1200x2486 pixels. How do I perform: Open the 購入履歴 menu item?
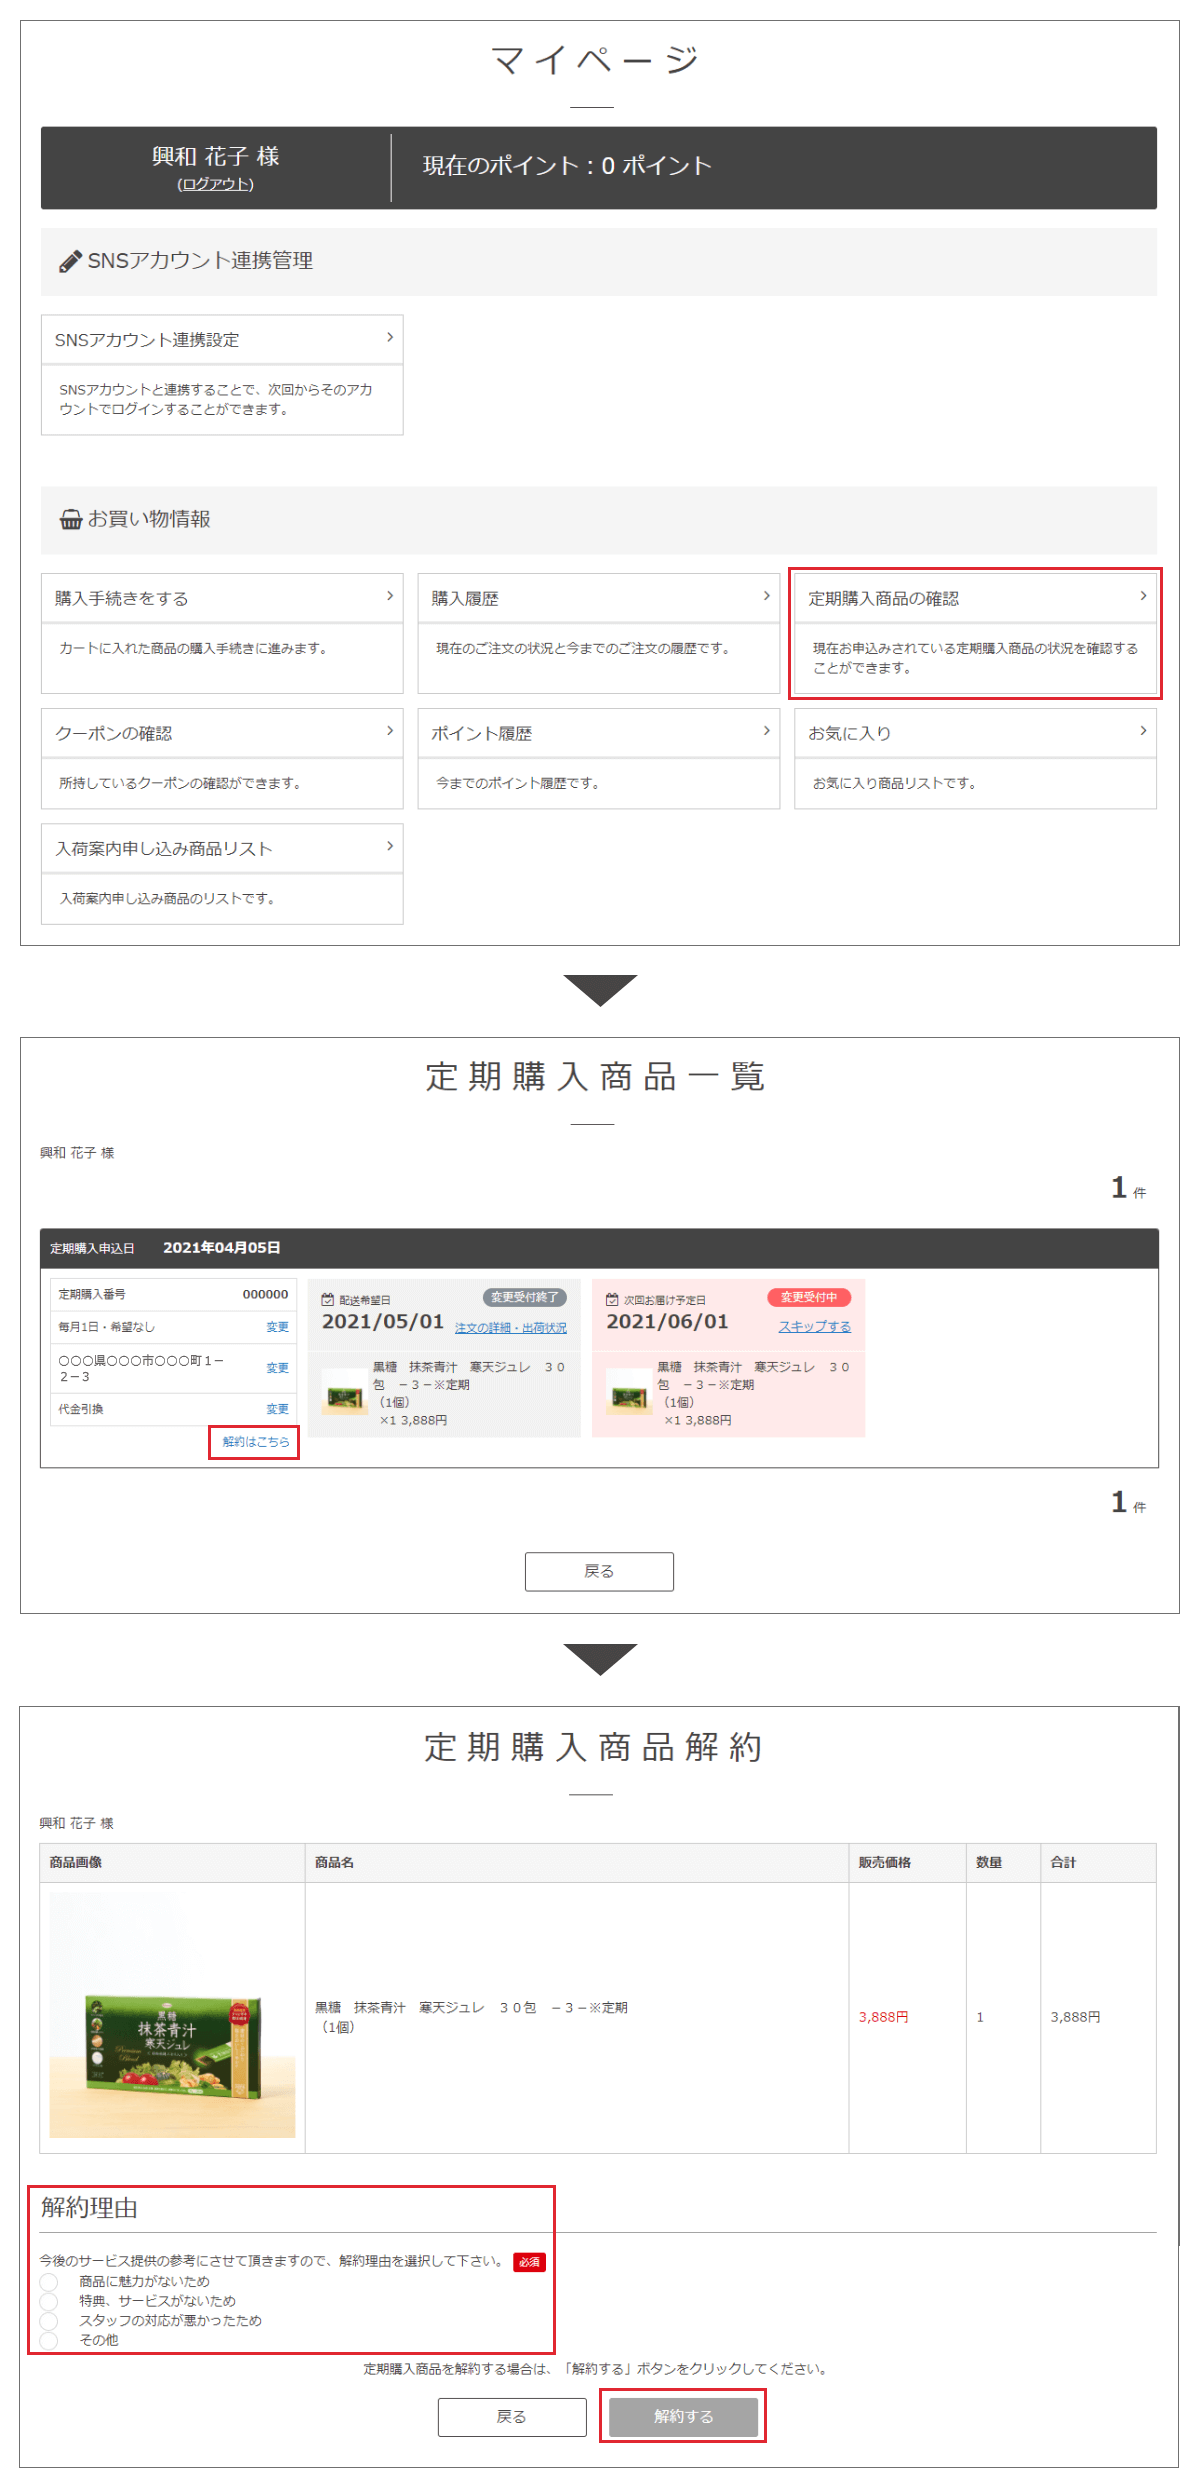(x=598, y=598)
